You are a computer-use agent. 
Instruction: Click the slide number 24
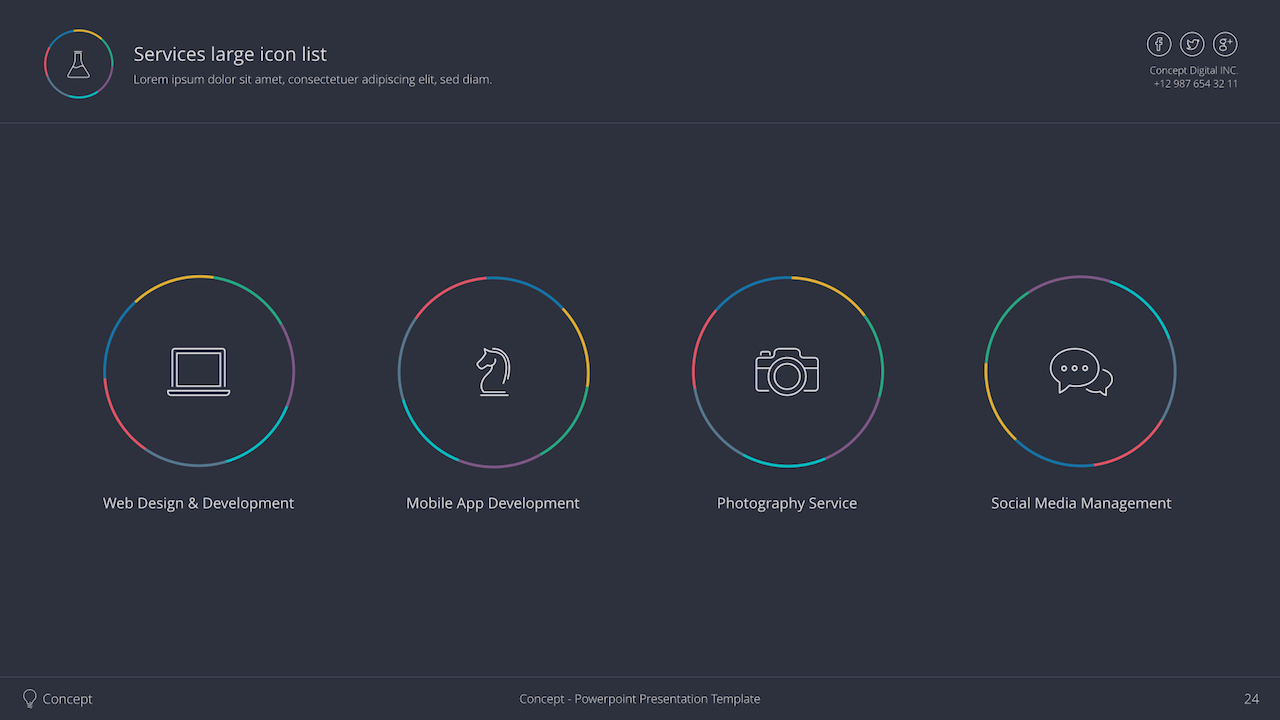coord(1250,699)
